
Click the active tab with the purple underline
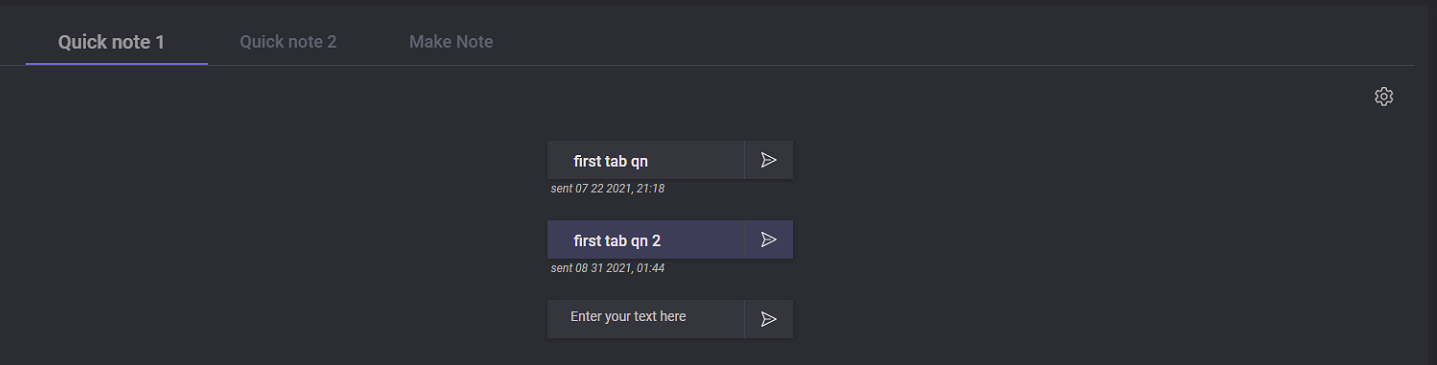(x=111, y=42)
